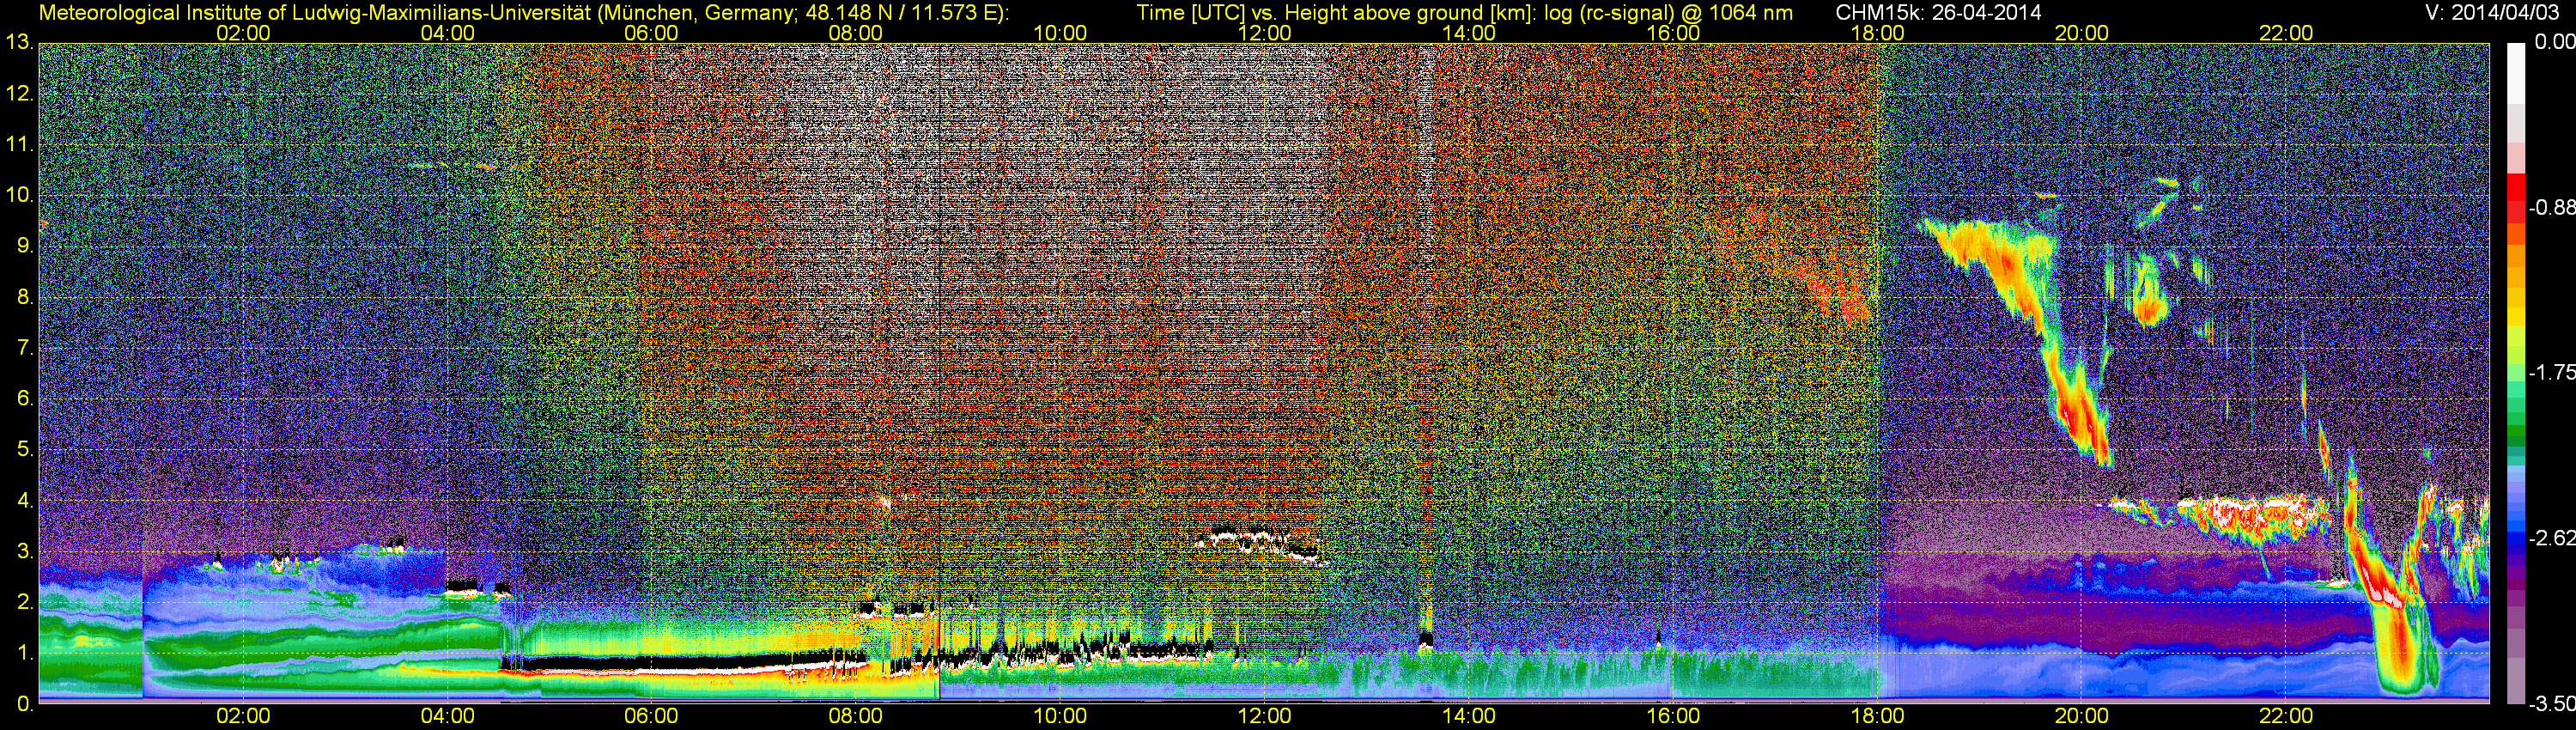The width and height of the screenshot is (2576, 730).
Task: Click the '13.' height axis label
Action: tap(19, 42)
